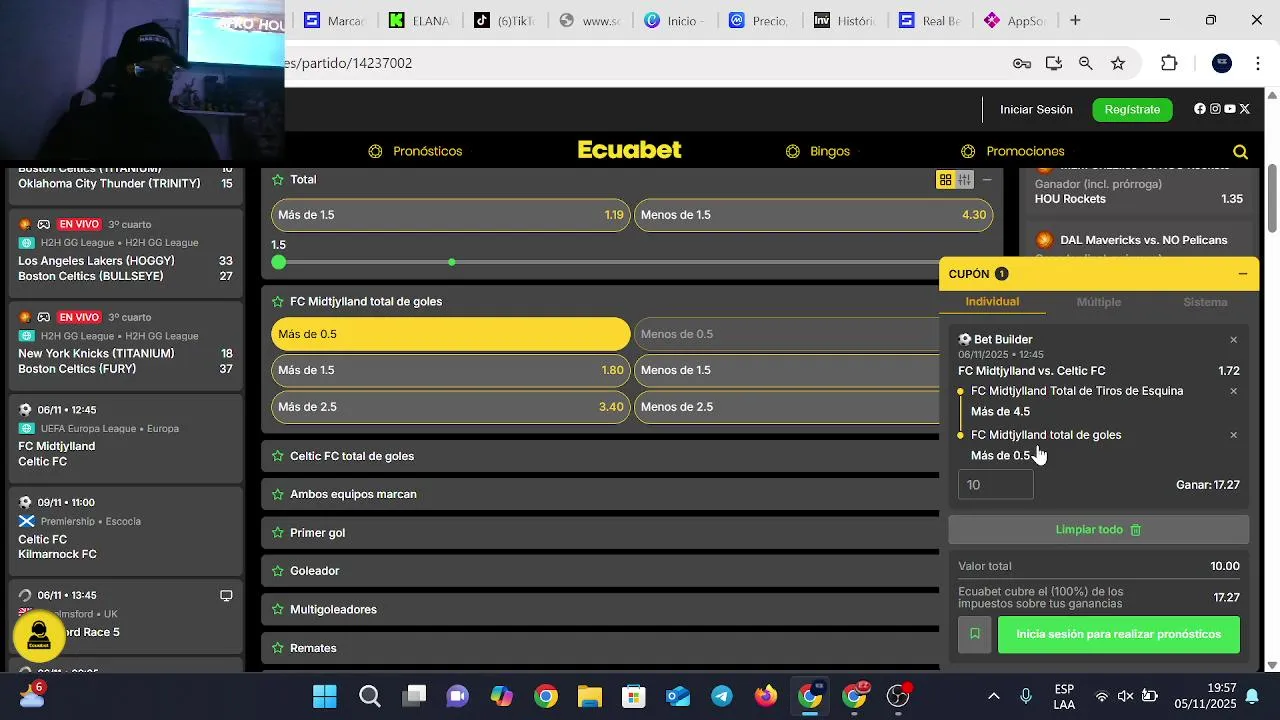
Task: Remove Bet Builder bet from coupon
Action: (x=1233, y=340)
